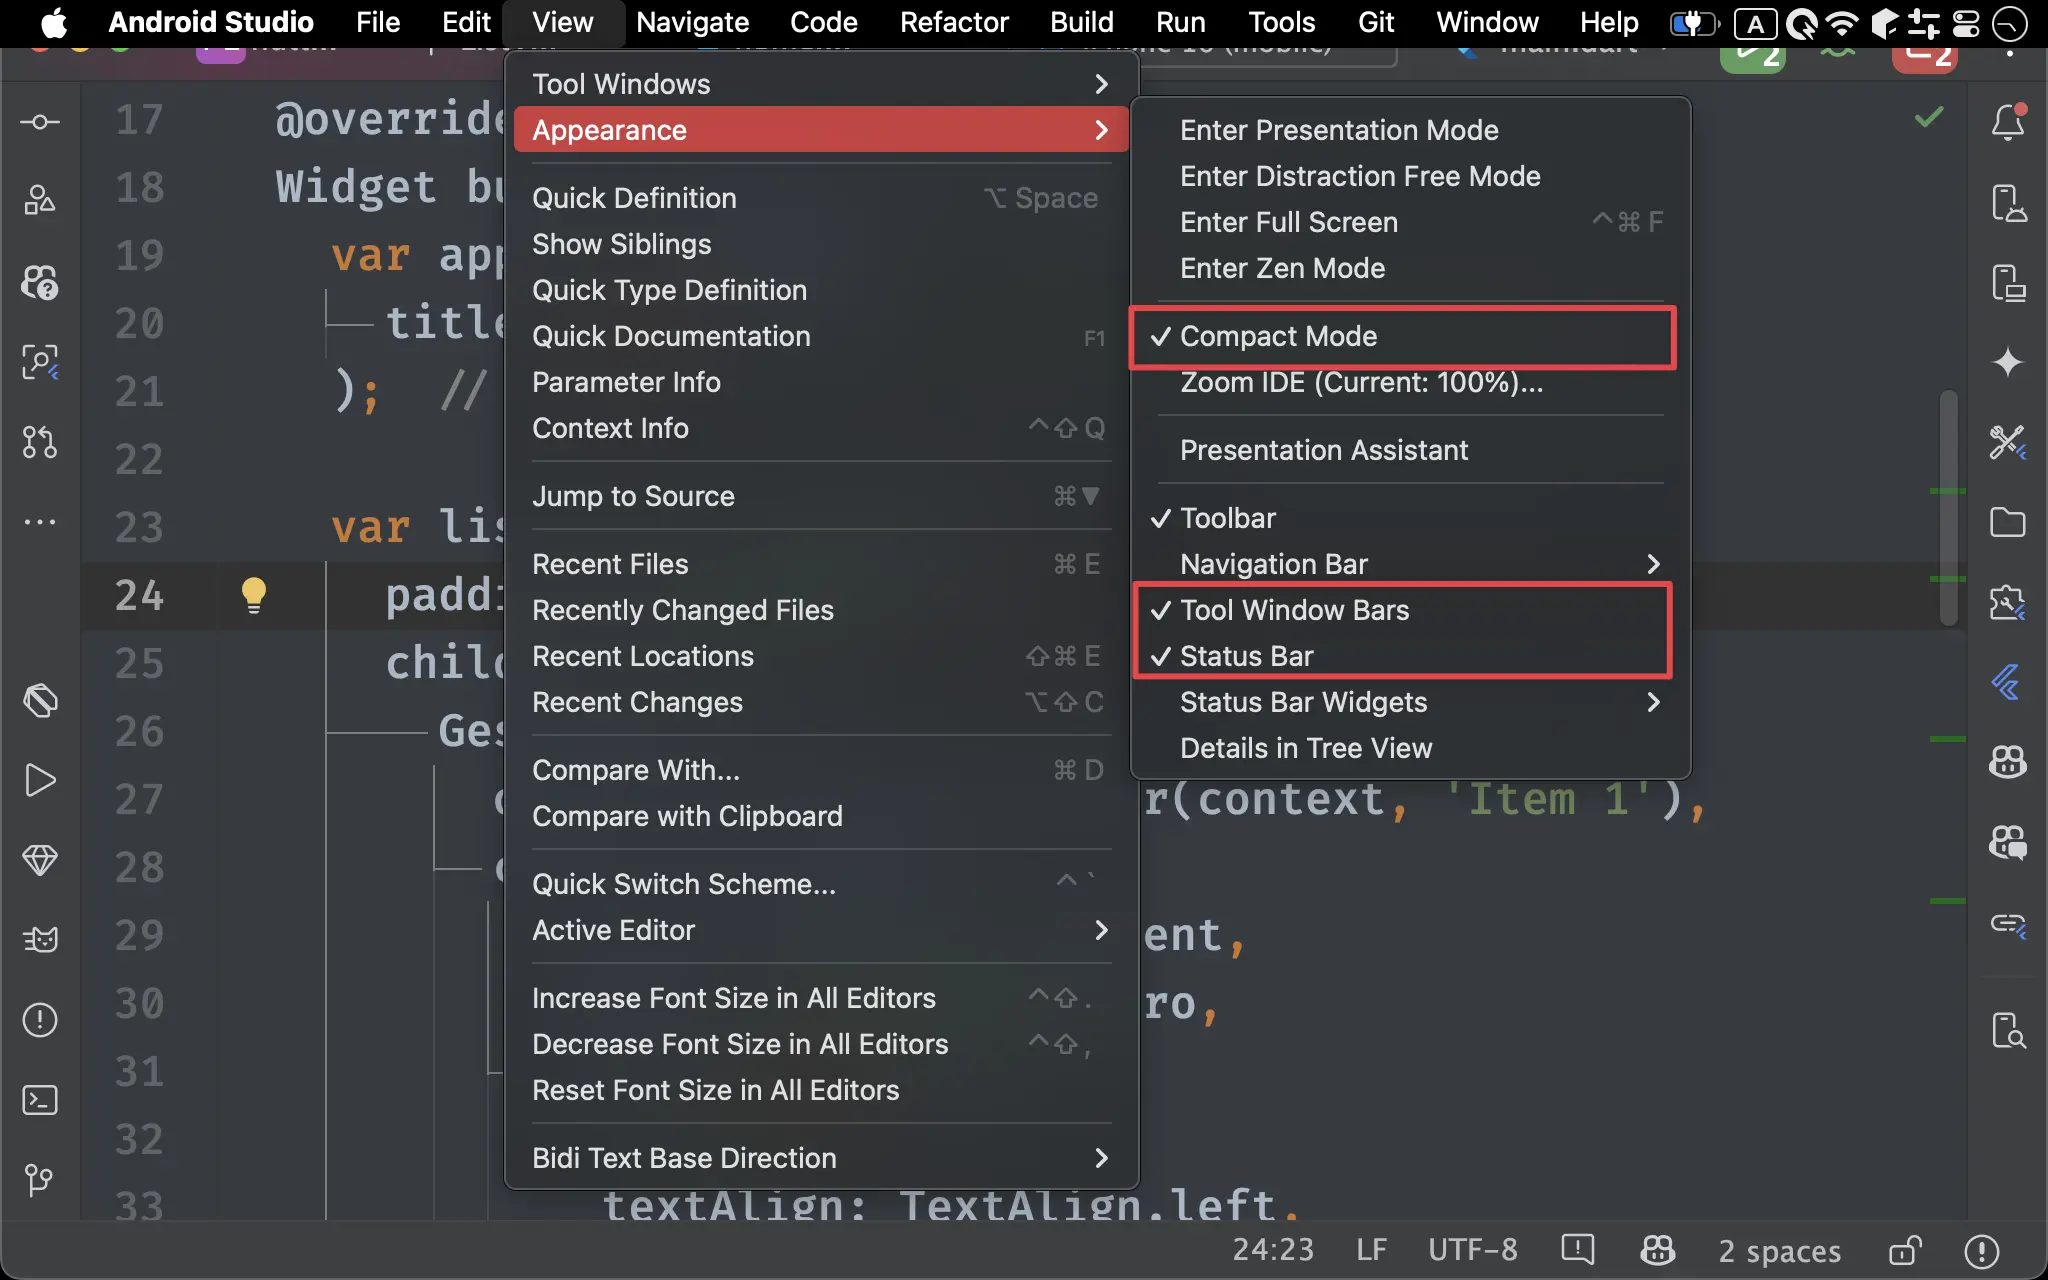Open the Notifications bell icon
Screen dimensions: 2048x1280
tap(2008, 122)
